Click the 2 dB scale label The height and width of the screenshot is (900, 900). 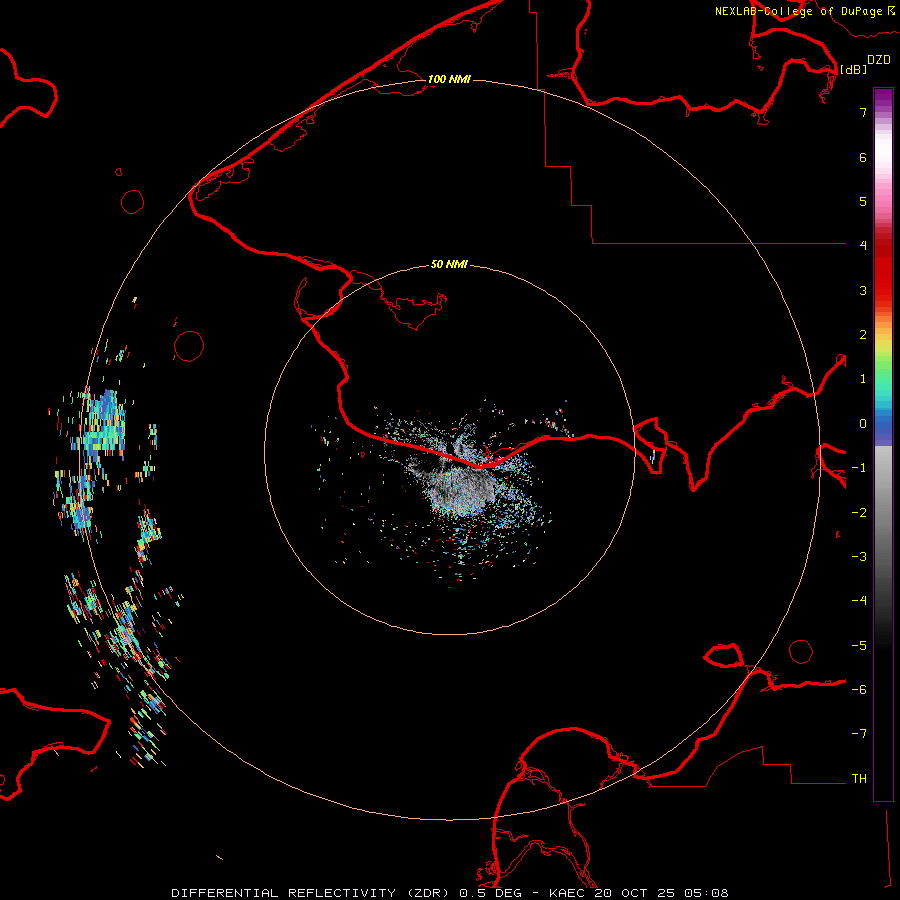pos(863,335)
